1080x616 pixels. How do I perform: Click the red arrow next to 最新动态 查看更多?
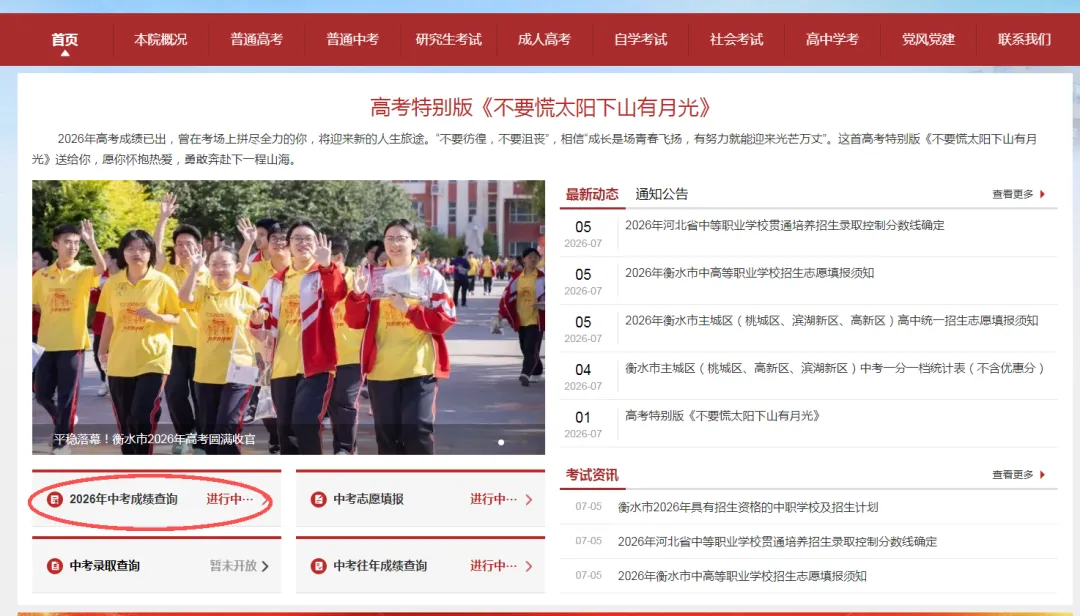[x=1042, y=194]
